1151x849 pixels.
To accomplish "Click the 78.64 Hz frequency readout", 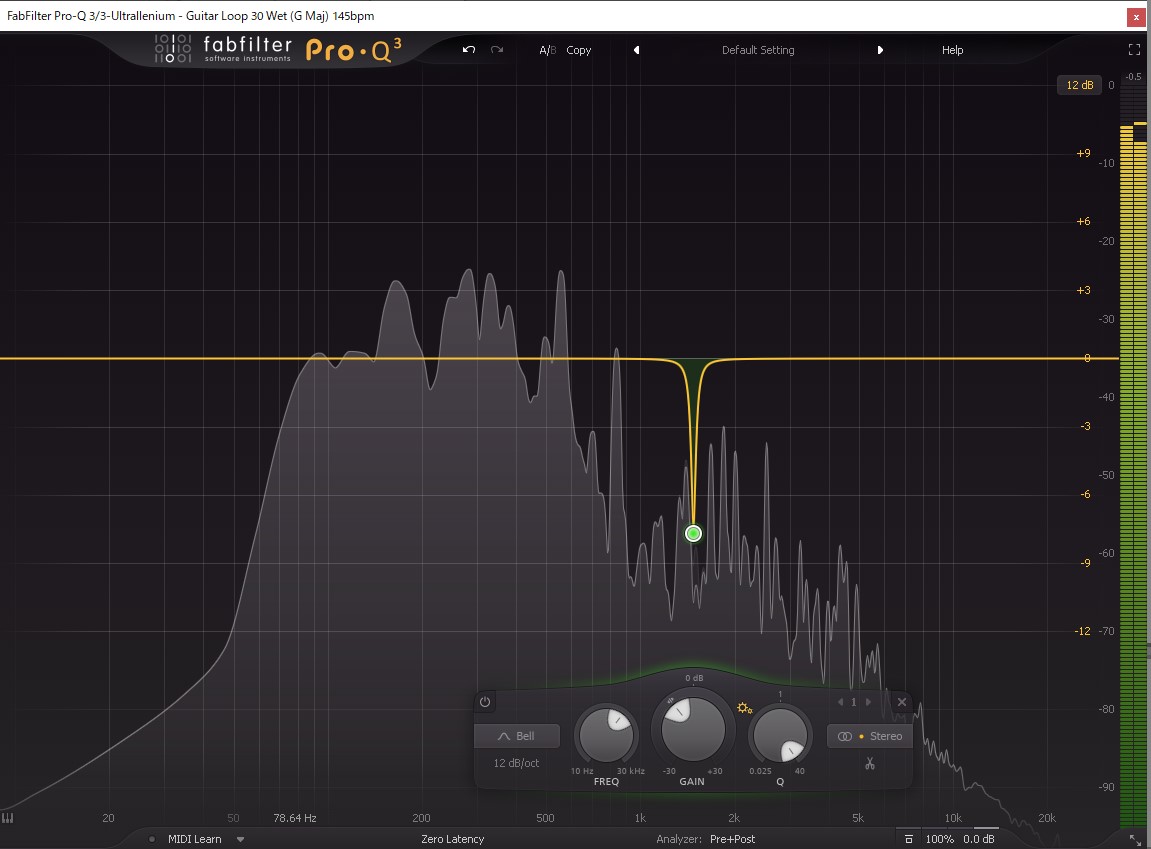I will pyautogui.click(x=294, y=817).
